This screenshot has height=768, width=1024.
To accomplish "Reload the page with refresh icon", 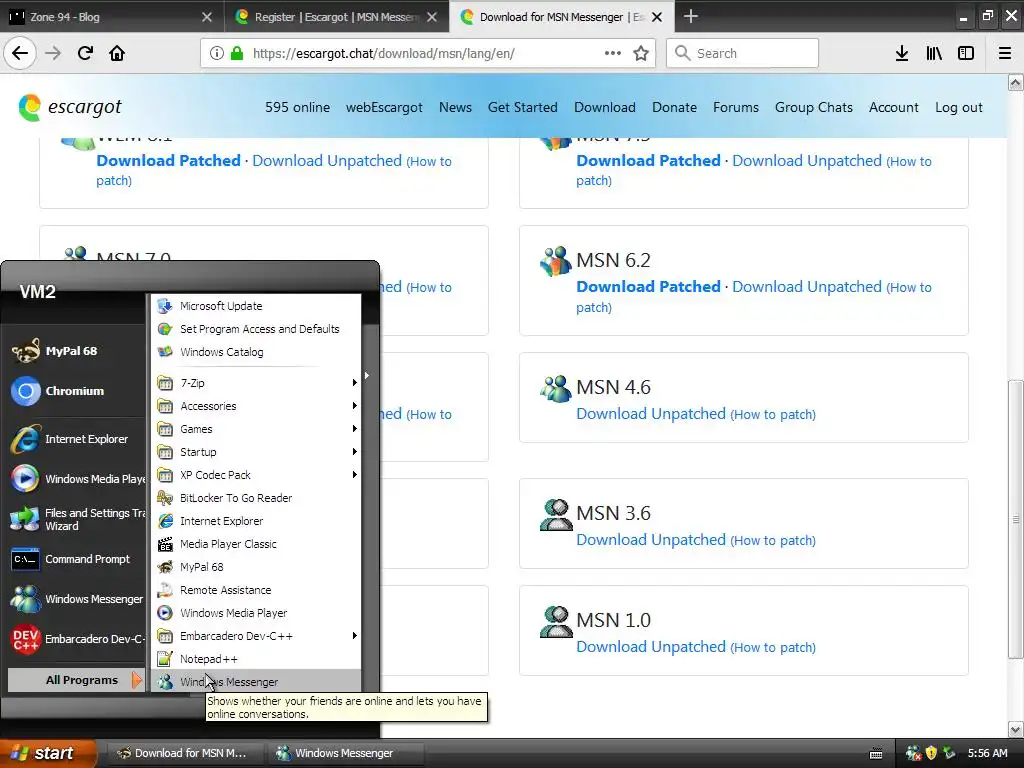I will pos(85,53).
